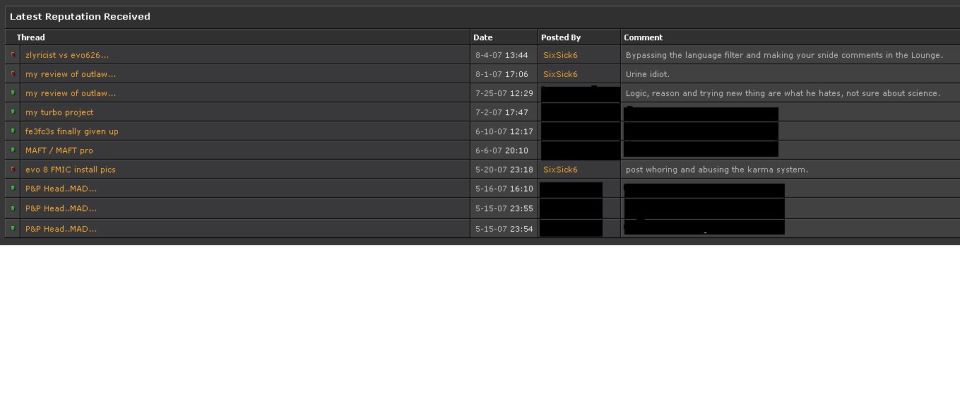
Task: Click green reputation icon beside 'MAFT / MAFT pro'
Action: pos(13,150)
